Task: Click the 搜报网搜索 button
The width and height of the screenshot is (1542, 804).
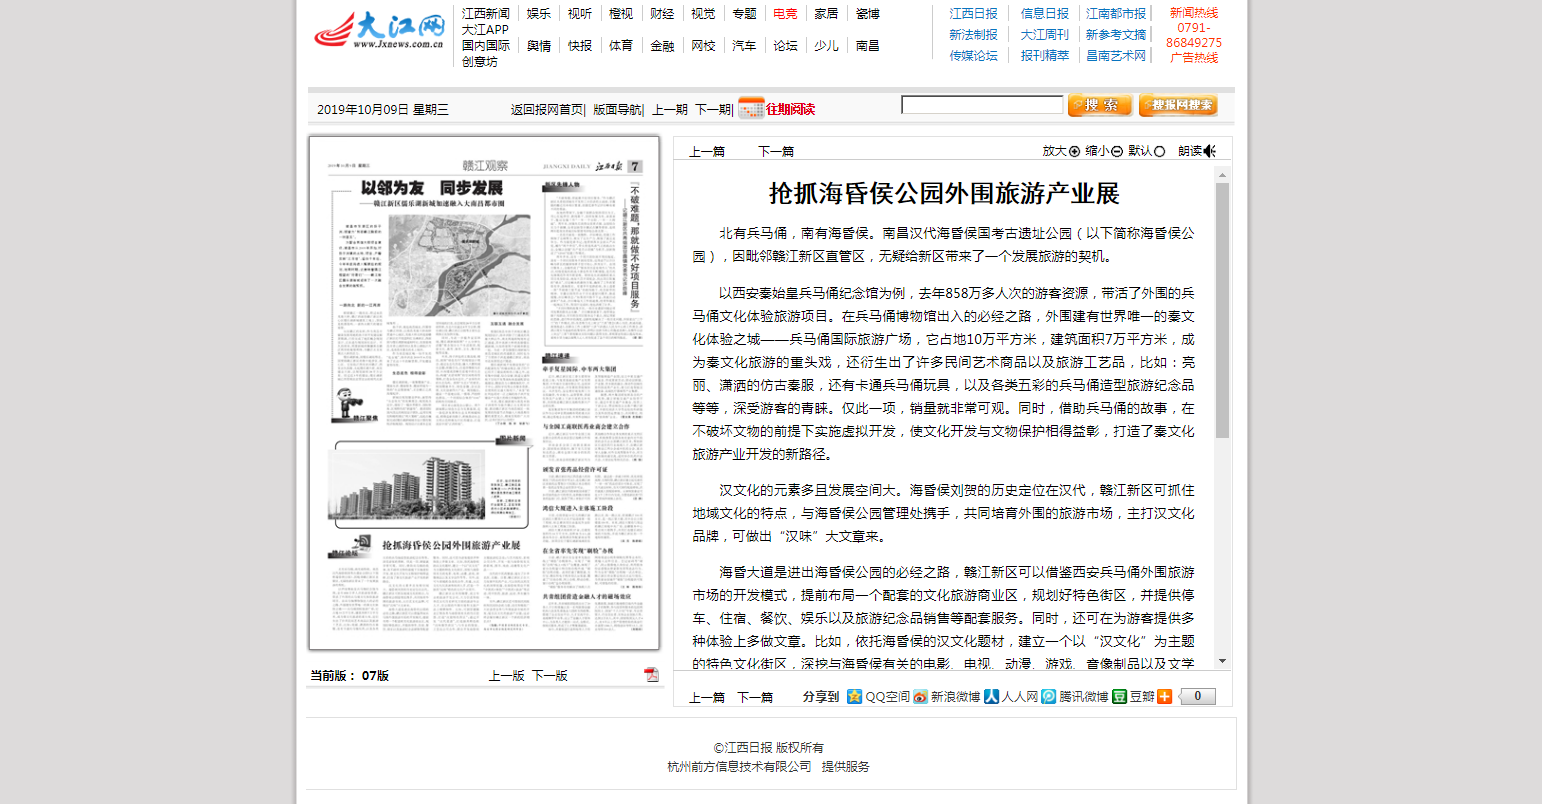Action: pyautogui.click(x=1178, y=105)
